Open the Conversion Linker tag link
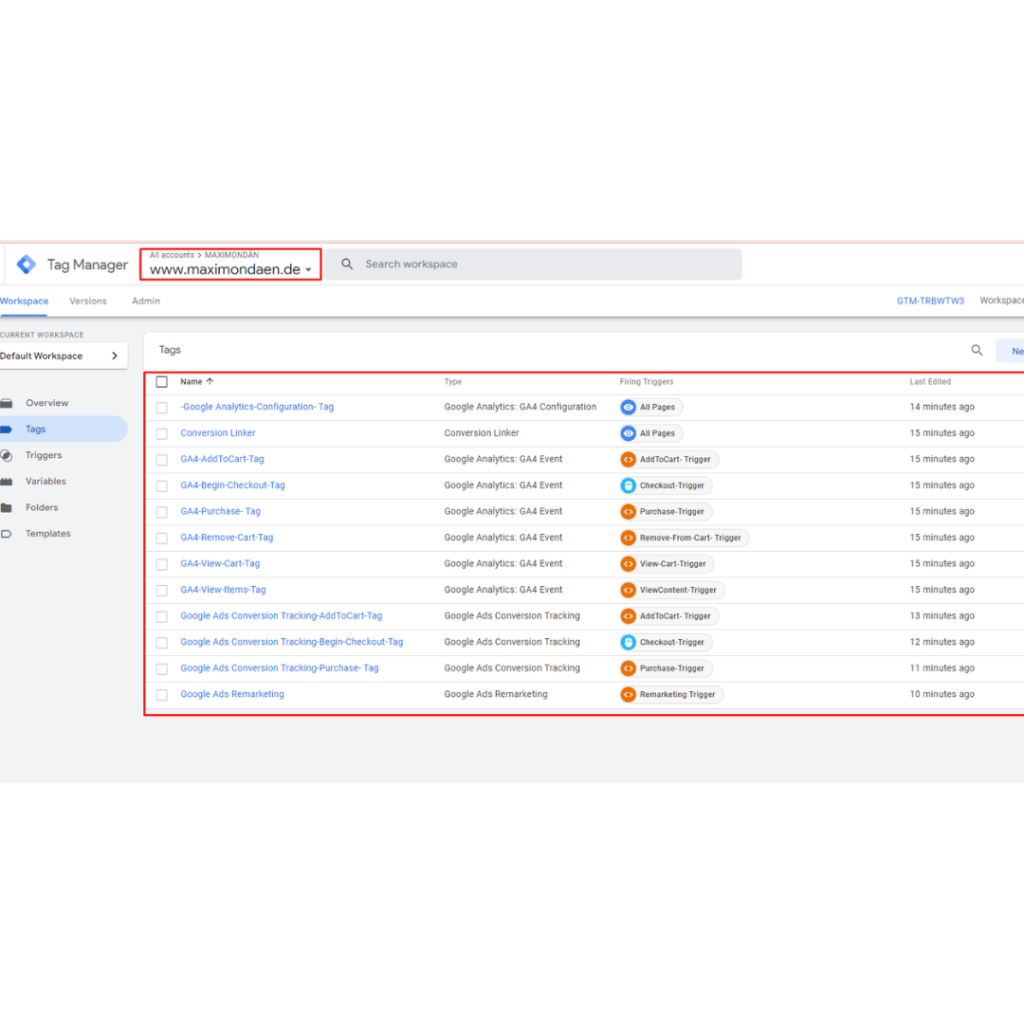Screen dimensions: 1024x1024 218,433
